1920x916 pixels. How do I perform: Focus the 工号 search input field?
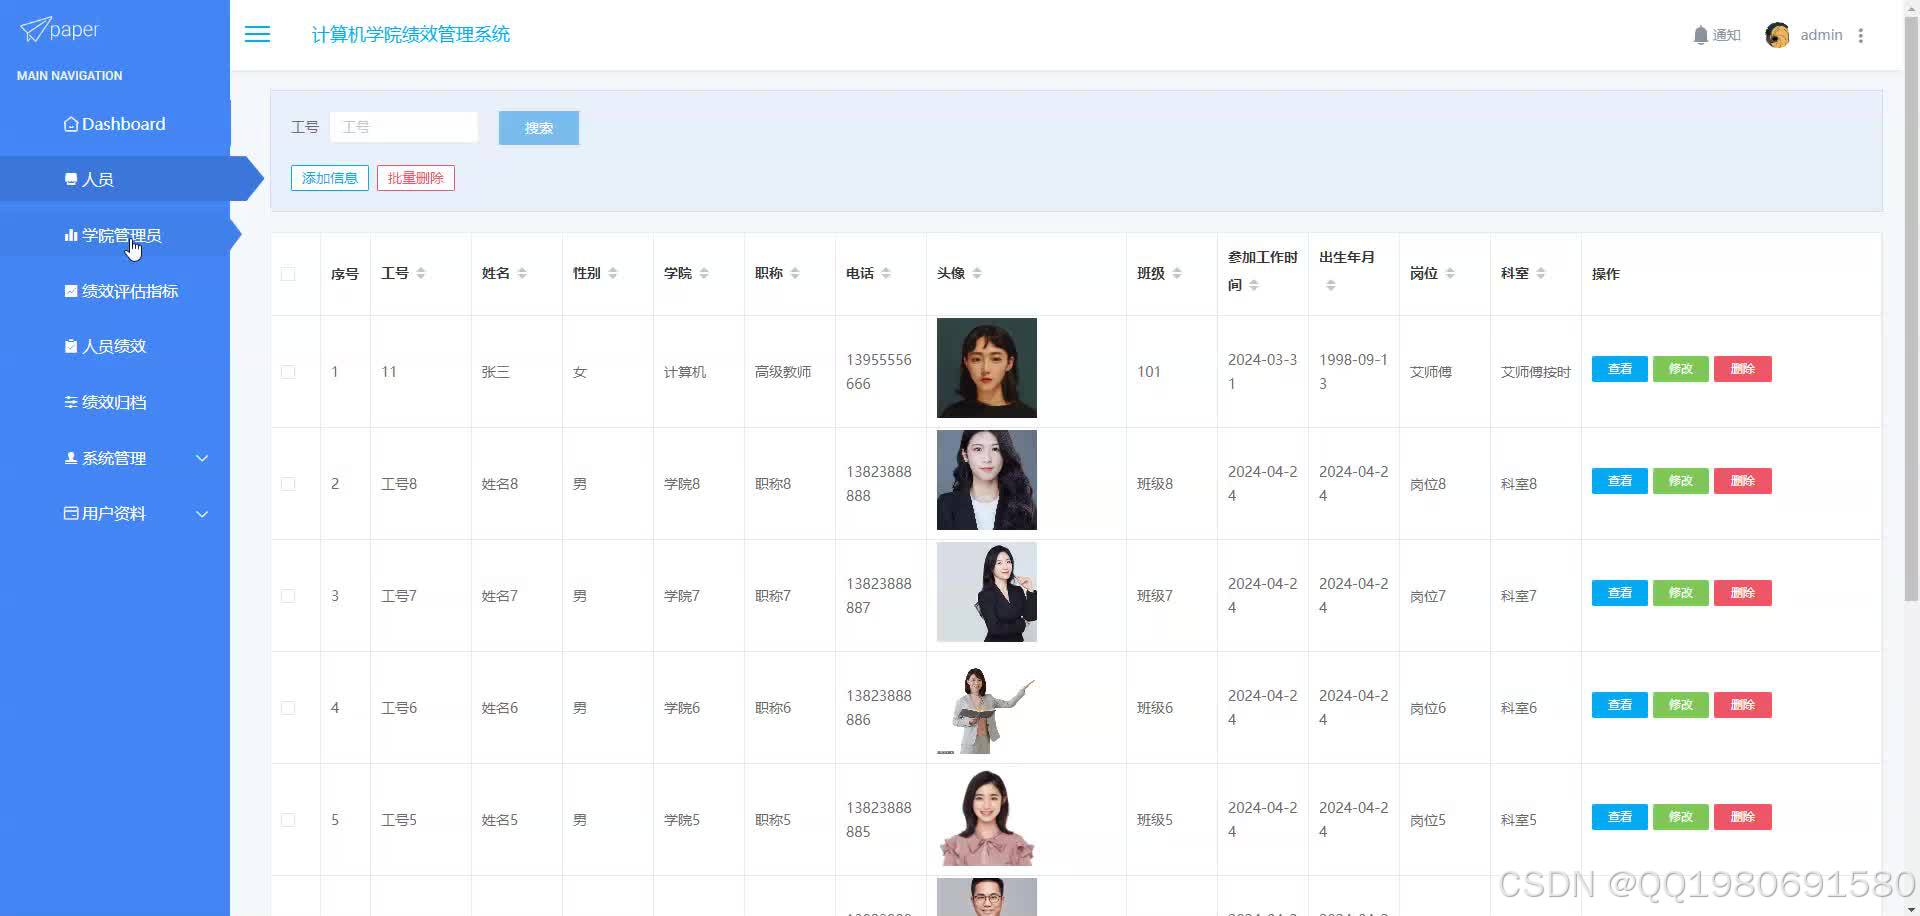[x=404, y=127]
